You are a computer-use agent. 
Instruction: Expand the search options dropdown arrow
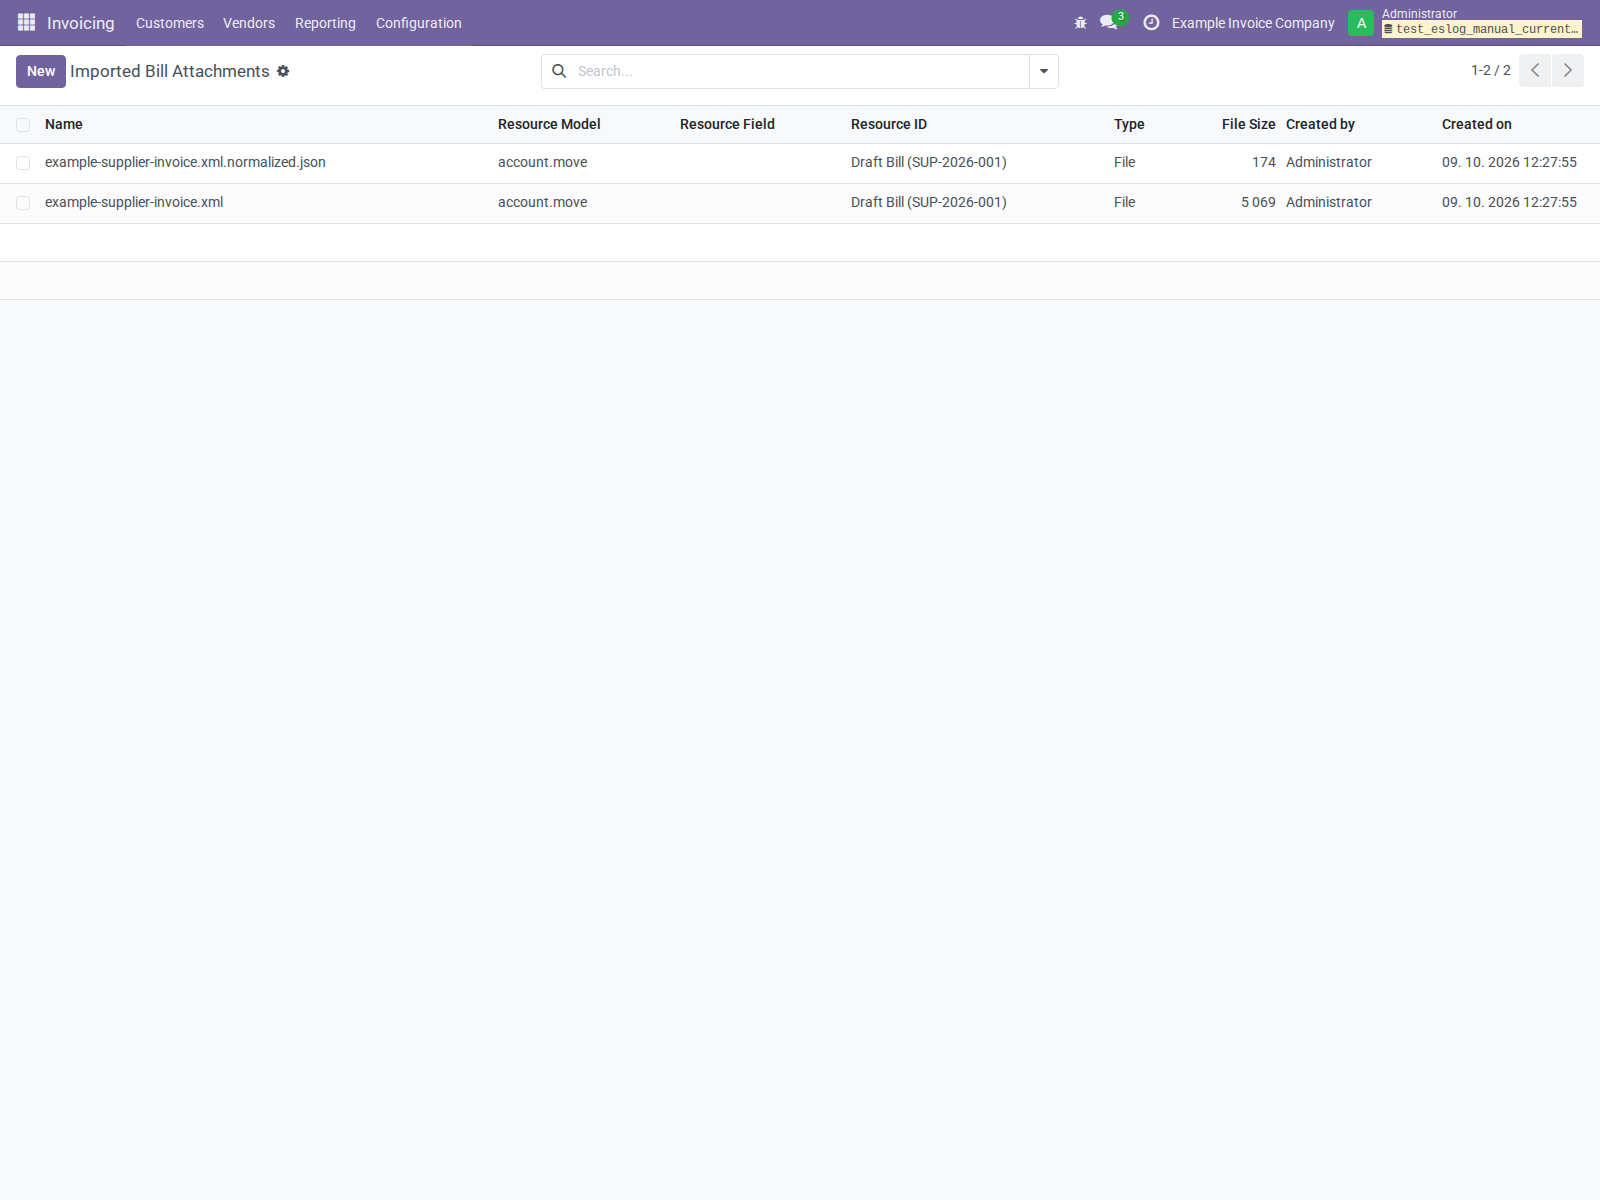[1044, 71]
